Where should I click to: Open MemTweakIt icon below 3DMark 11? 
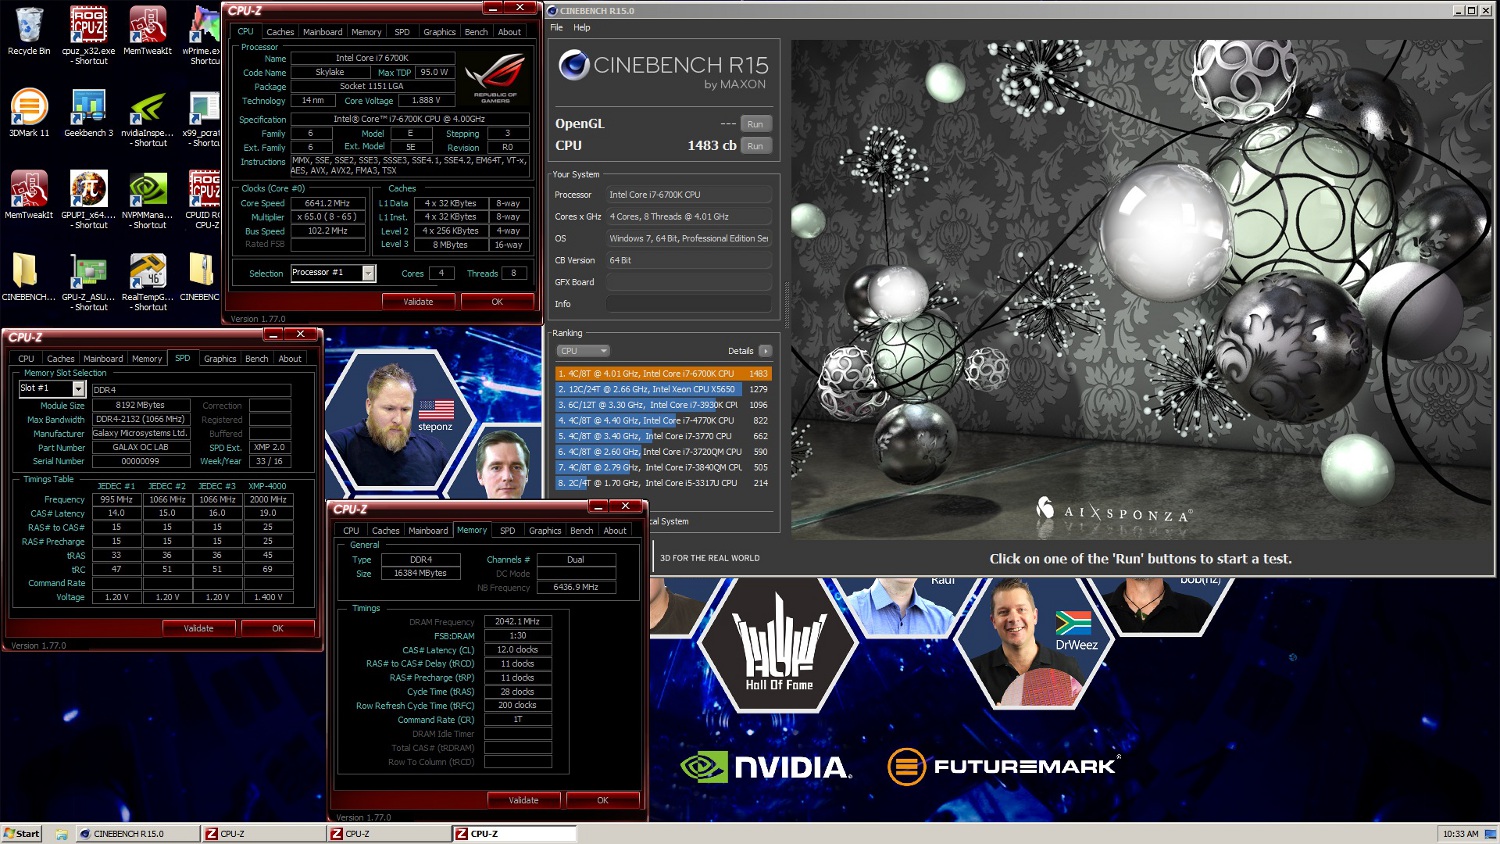29,189
